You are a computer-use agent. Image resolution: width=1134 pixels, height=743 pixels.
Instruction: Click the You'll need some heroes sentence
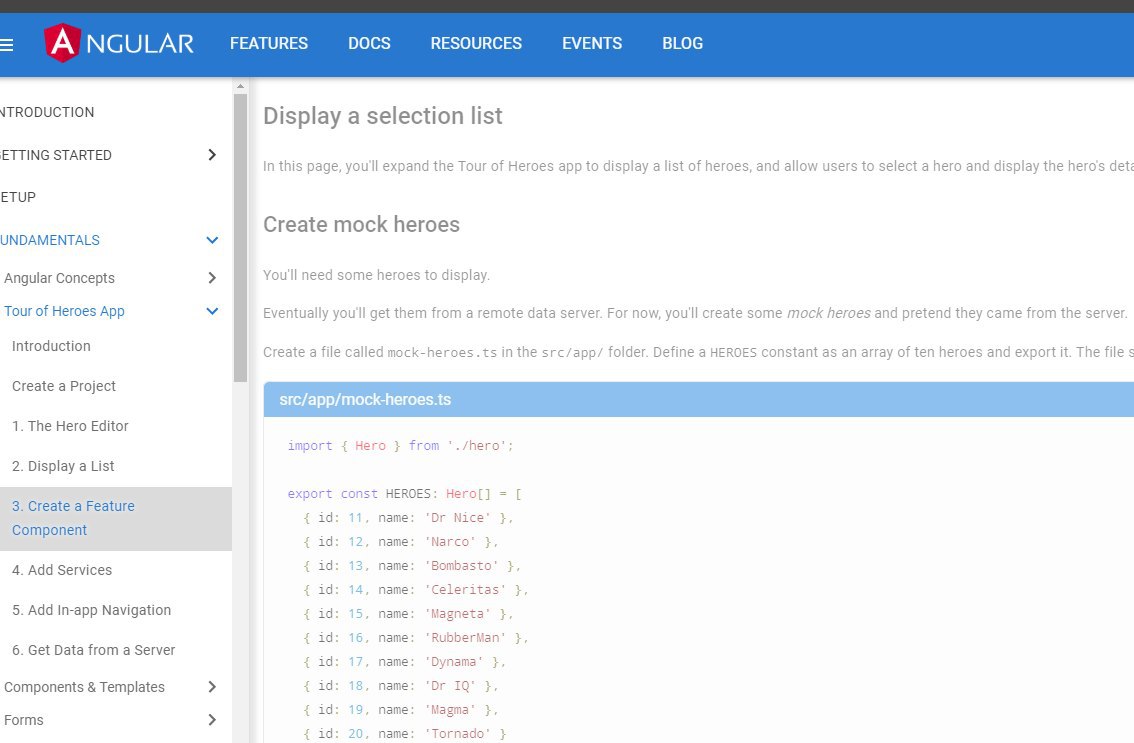click(x=376, y=275)
